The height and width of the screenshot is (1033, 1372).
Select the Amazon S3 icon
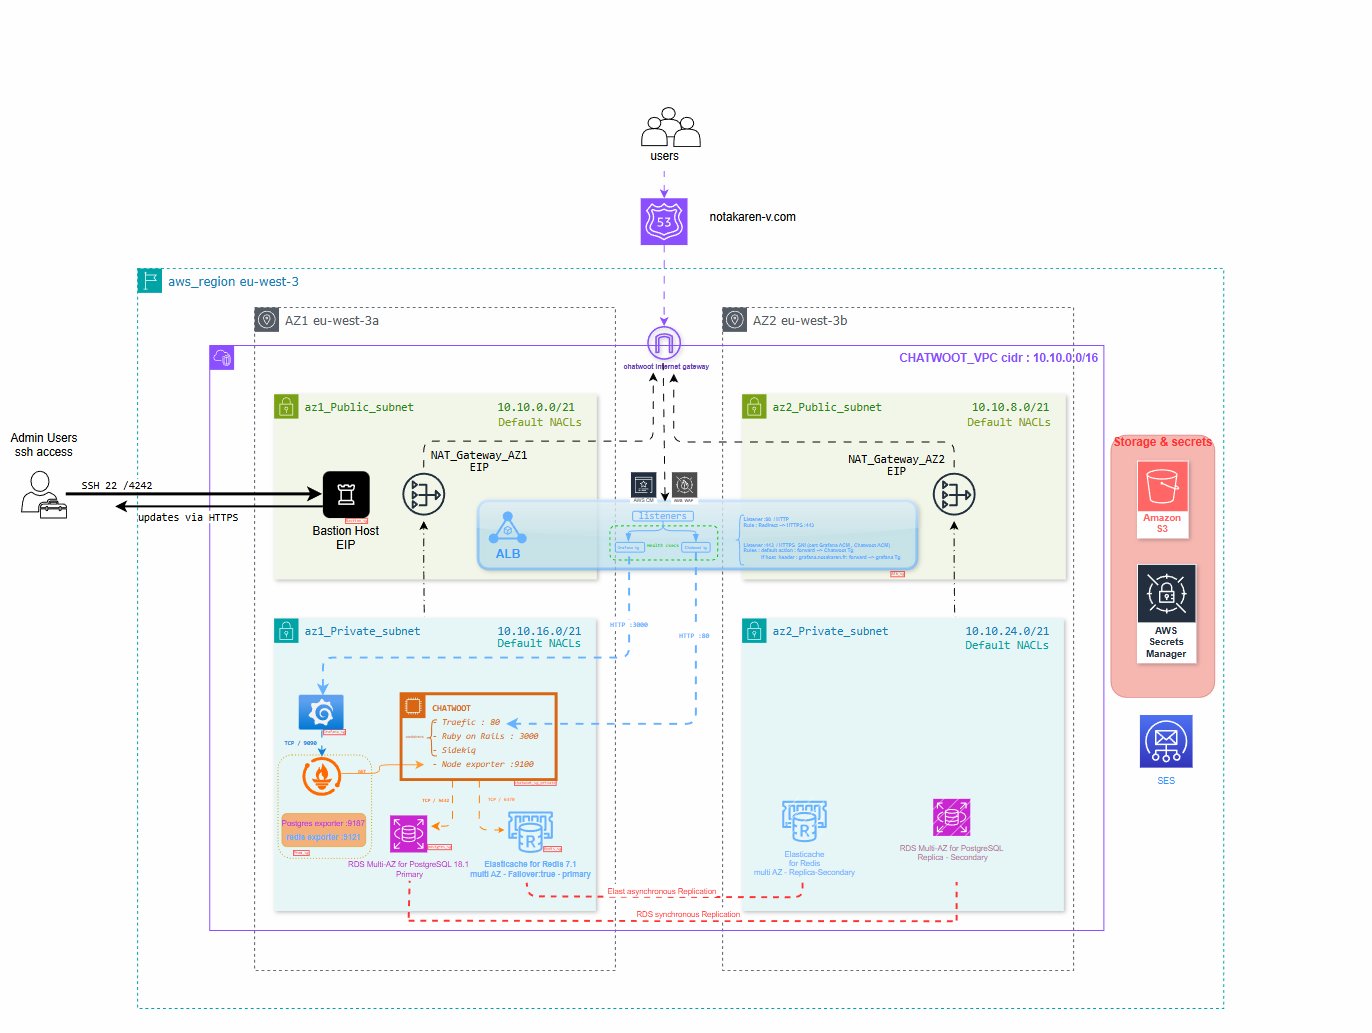tap(1162, 487)
